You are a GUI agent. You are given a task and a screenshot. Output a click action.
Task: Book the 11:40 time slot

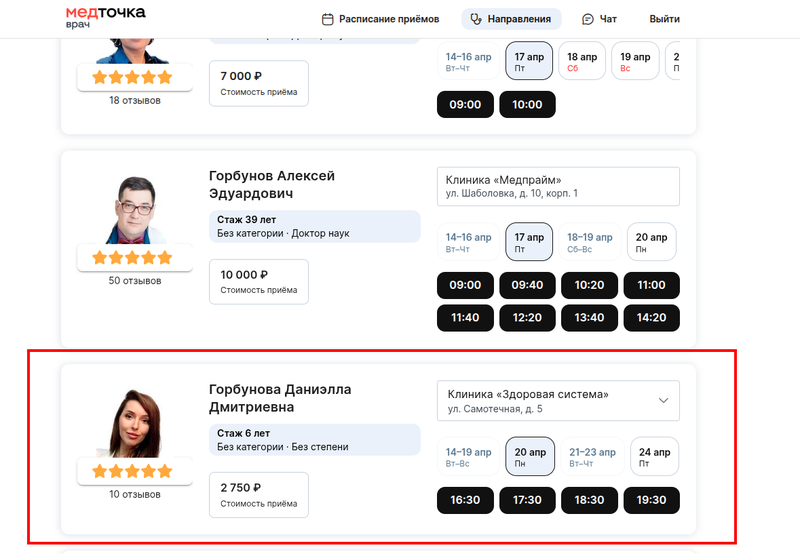click(465, 318)
